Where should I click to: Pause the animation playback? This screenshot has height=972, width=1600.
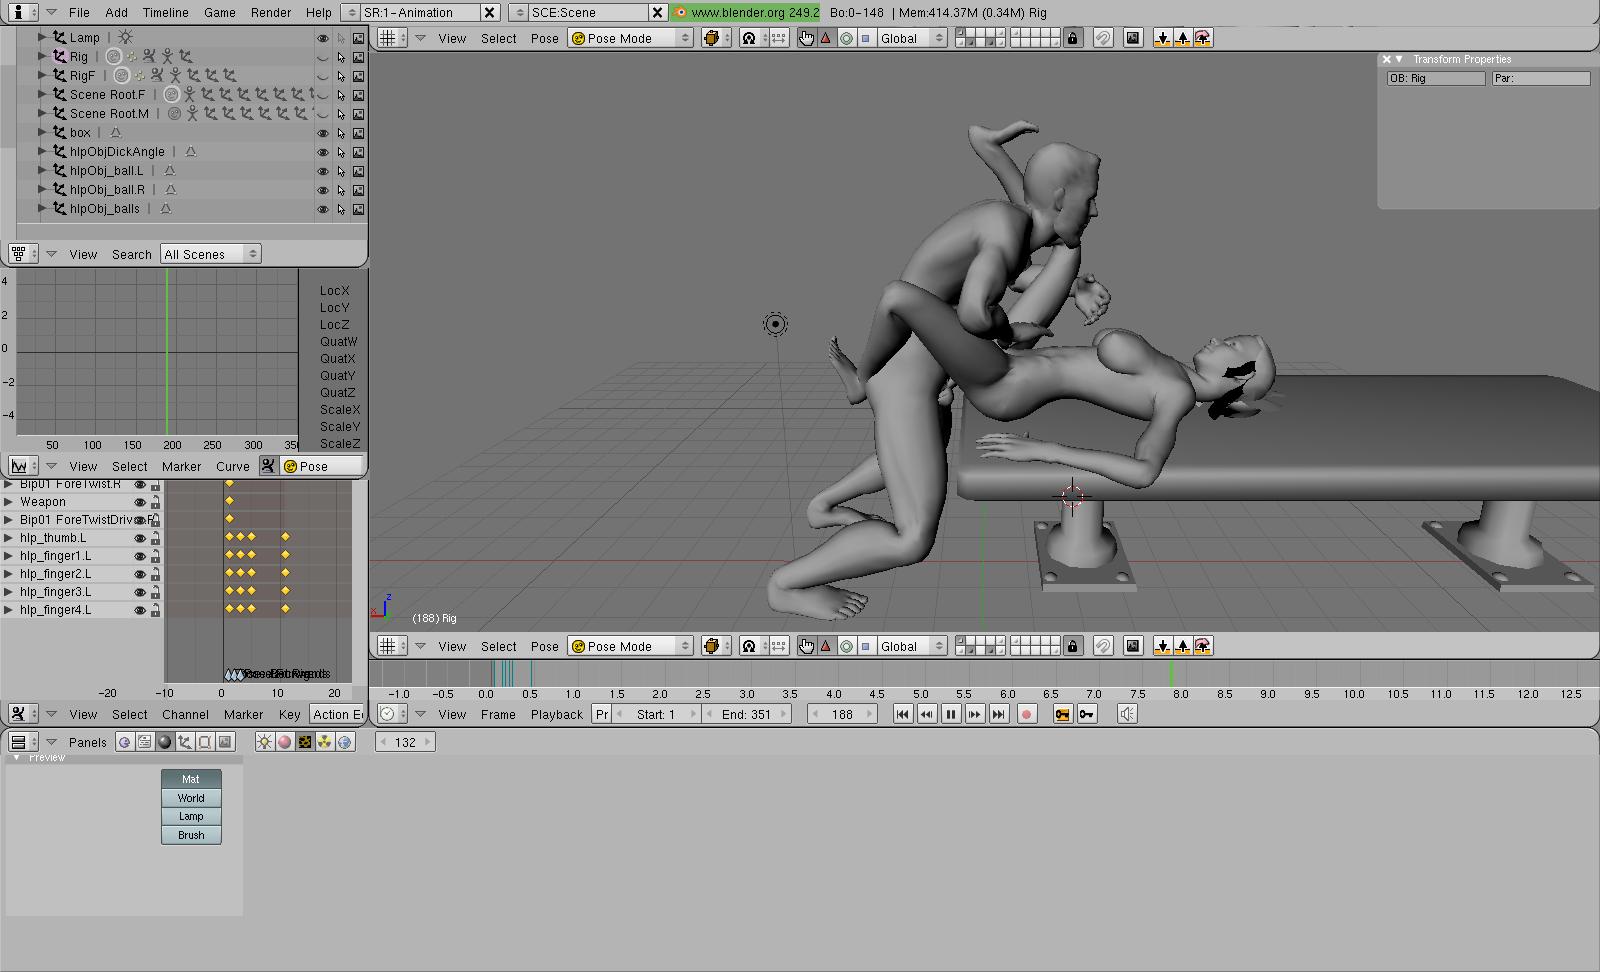coord(950,714)
